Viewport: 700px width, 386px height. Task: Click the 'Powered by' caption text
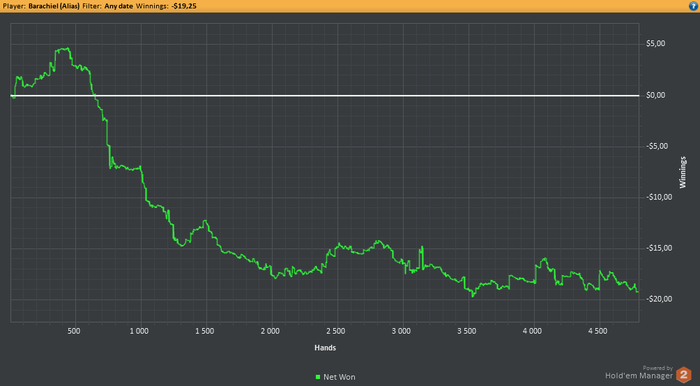point(658,368)
